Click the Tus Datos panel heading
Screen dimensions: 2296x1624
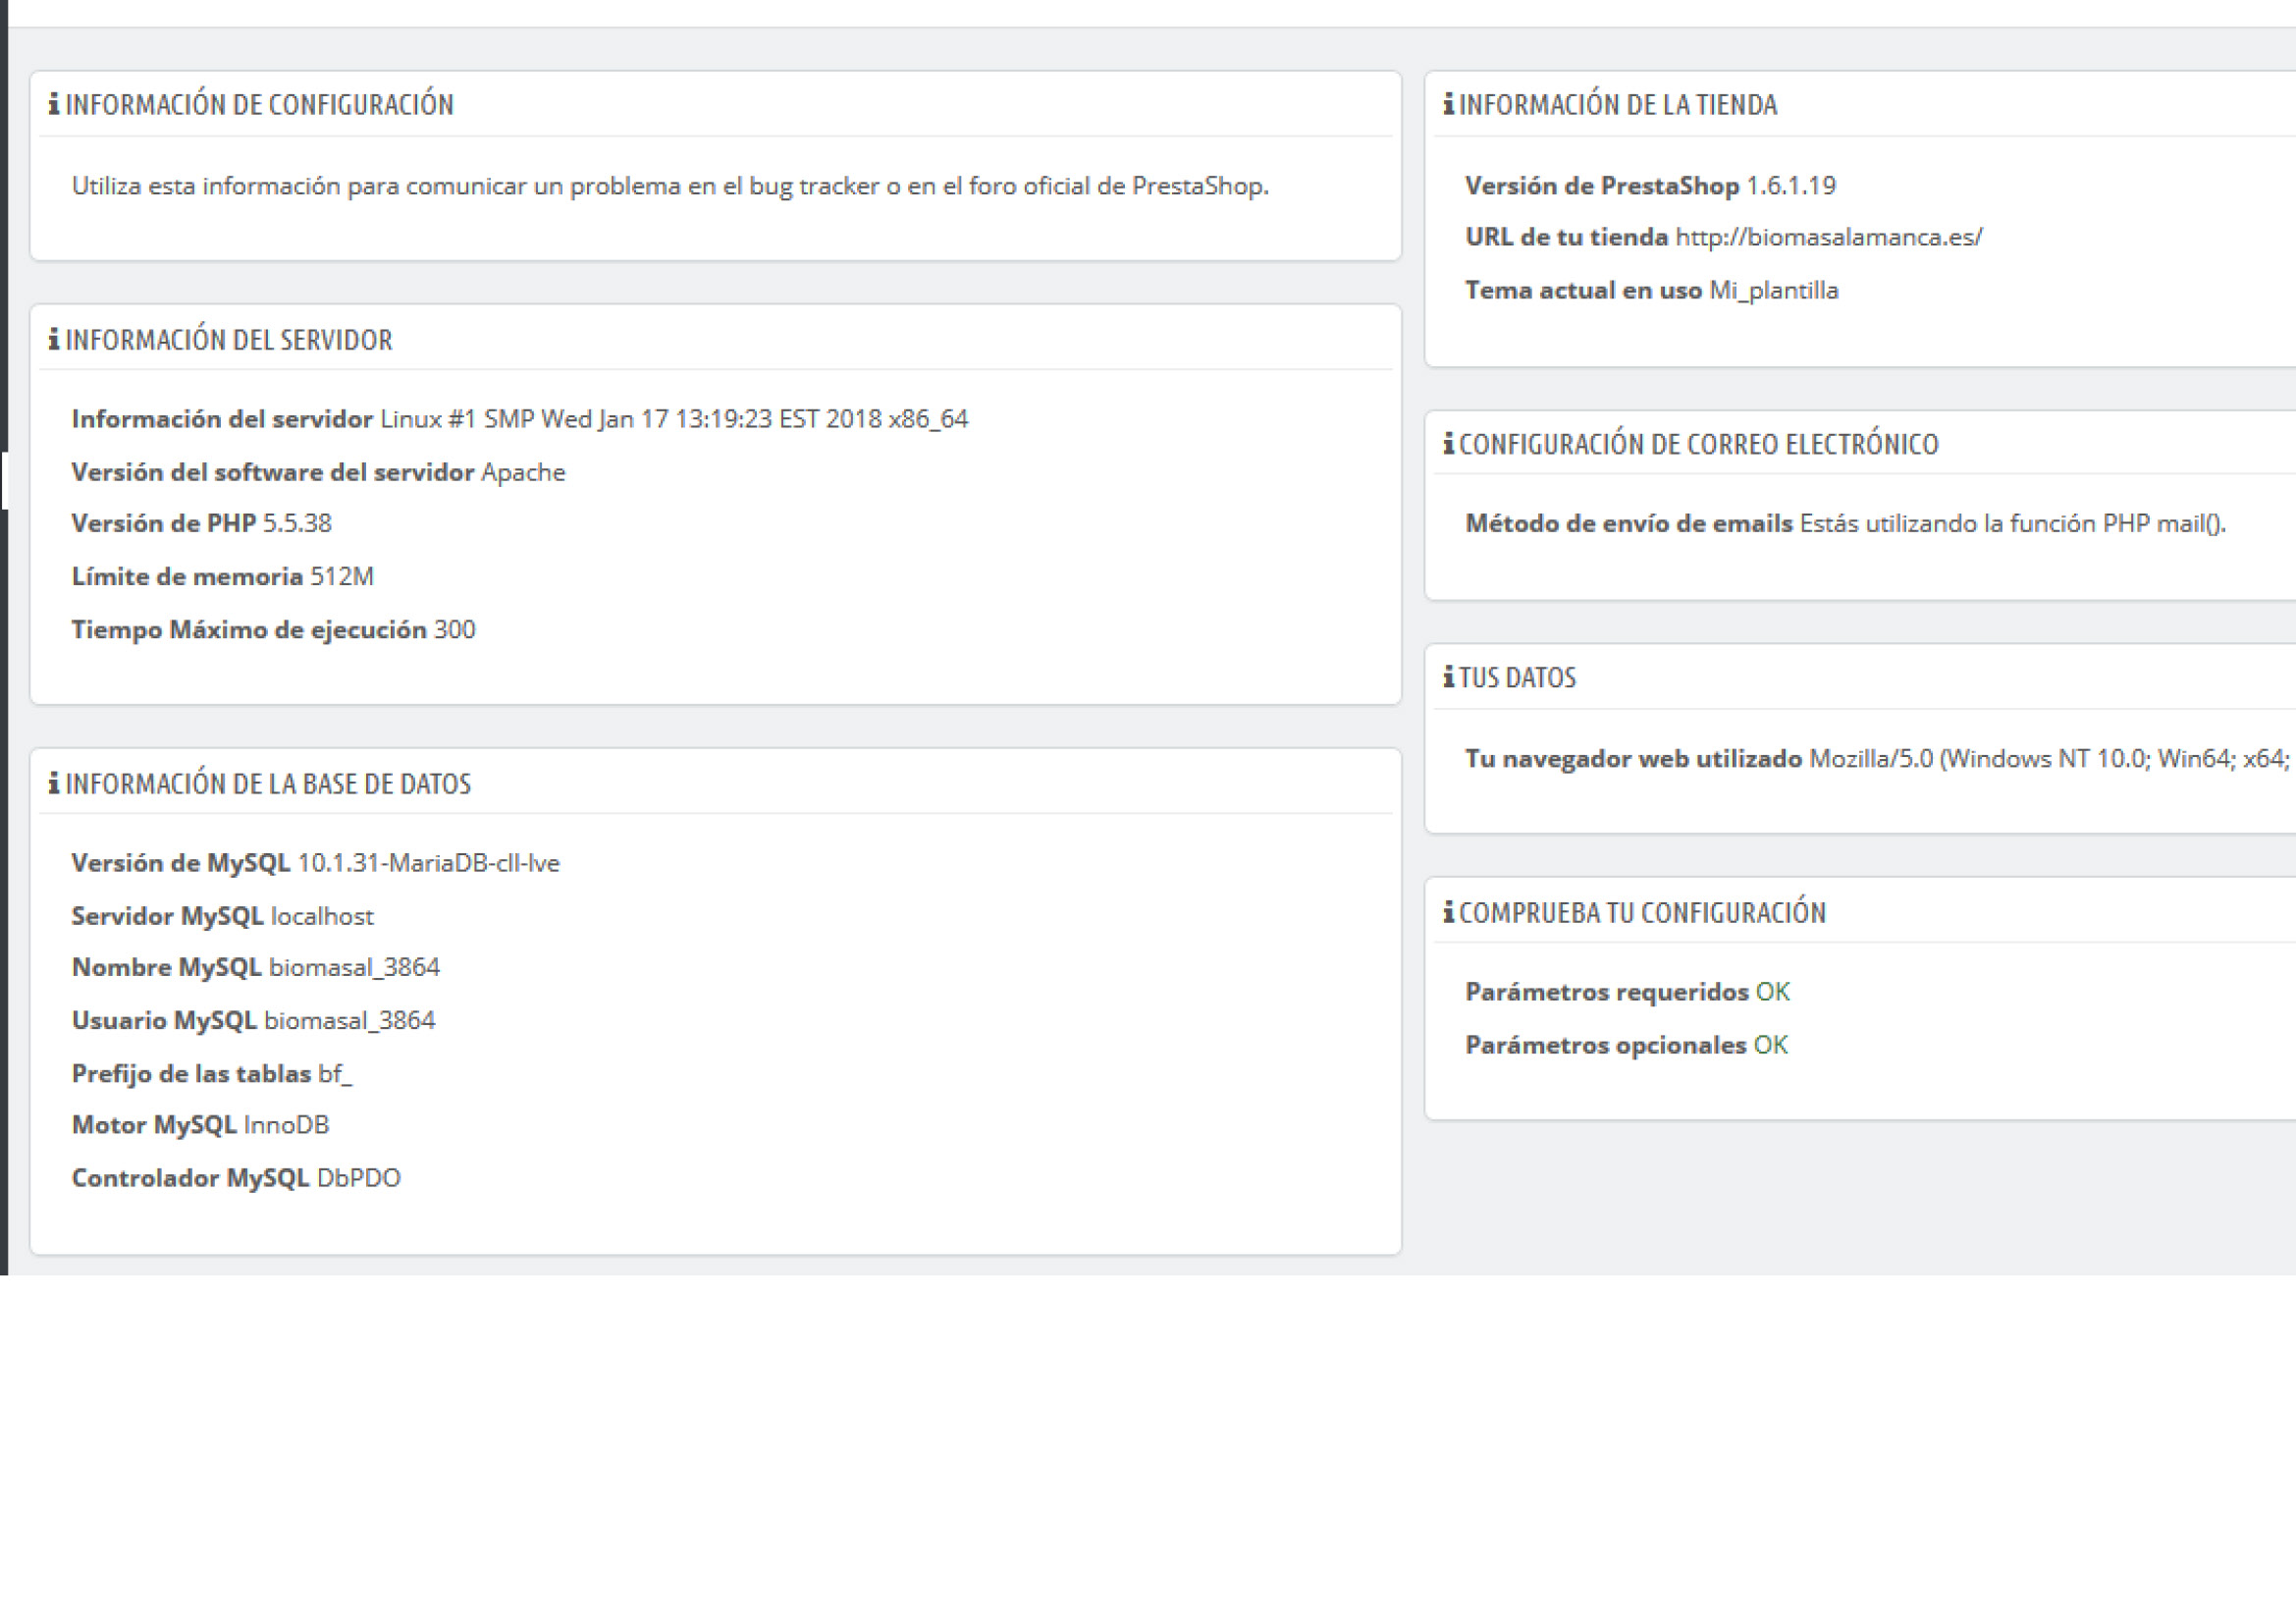[x=1517, y=678]
